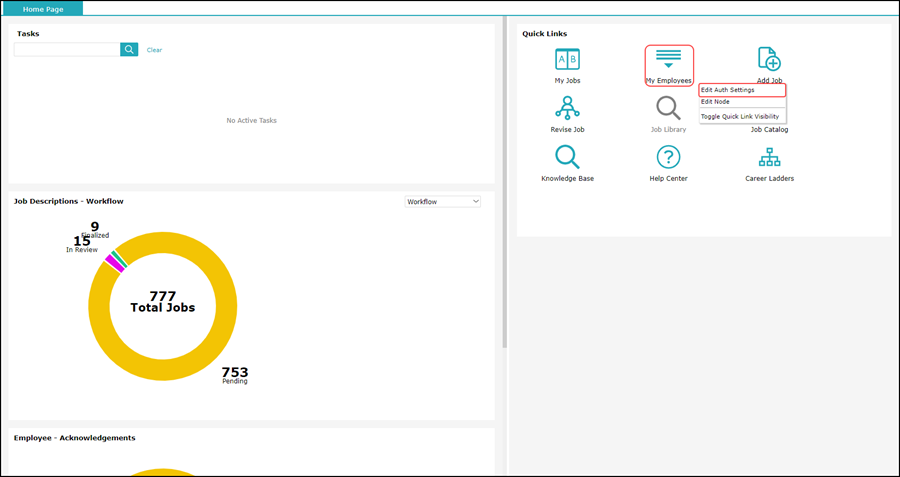The image size is (900, 477).
Task: Click the Job Catalog quick link label
Action: click(x=769, y=130)
